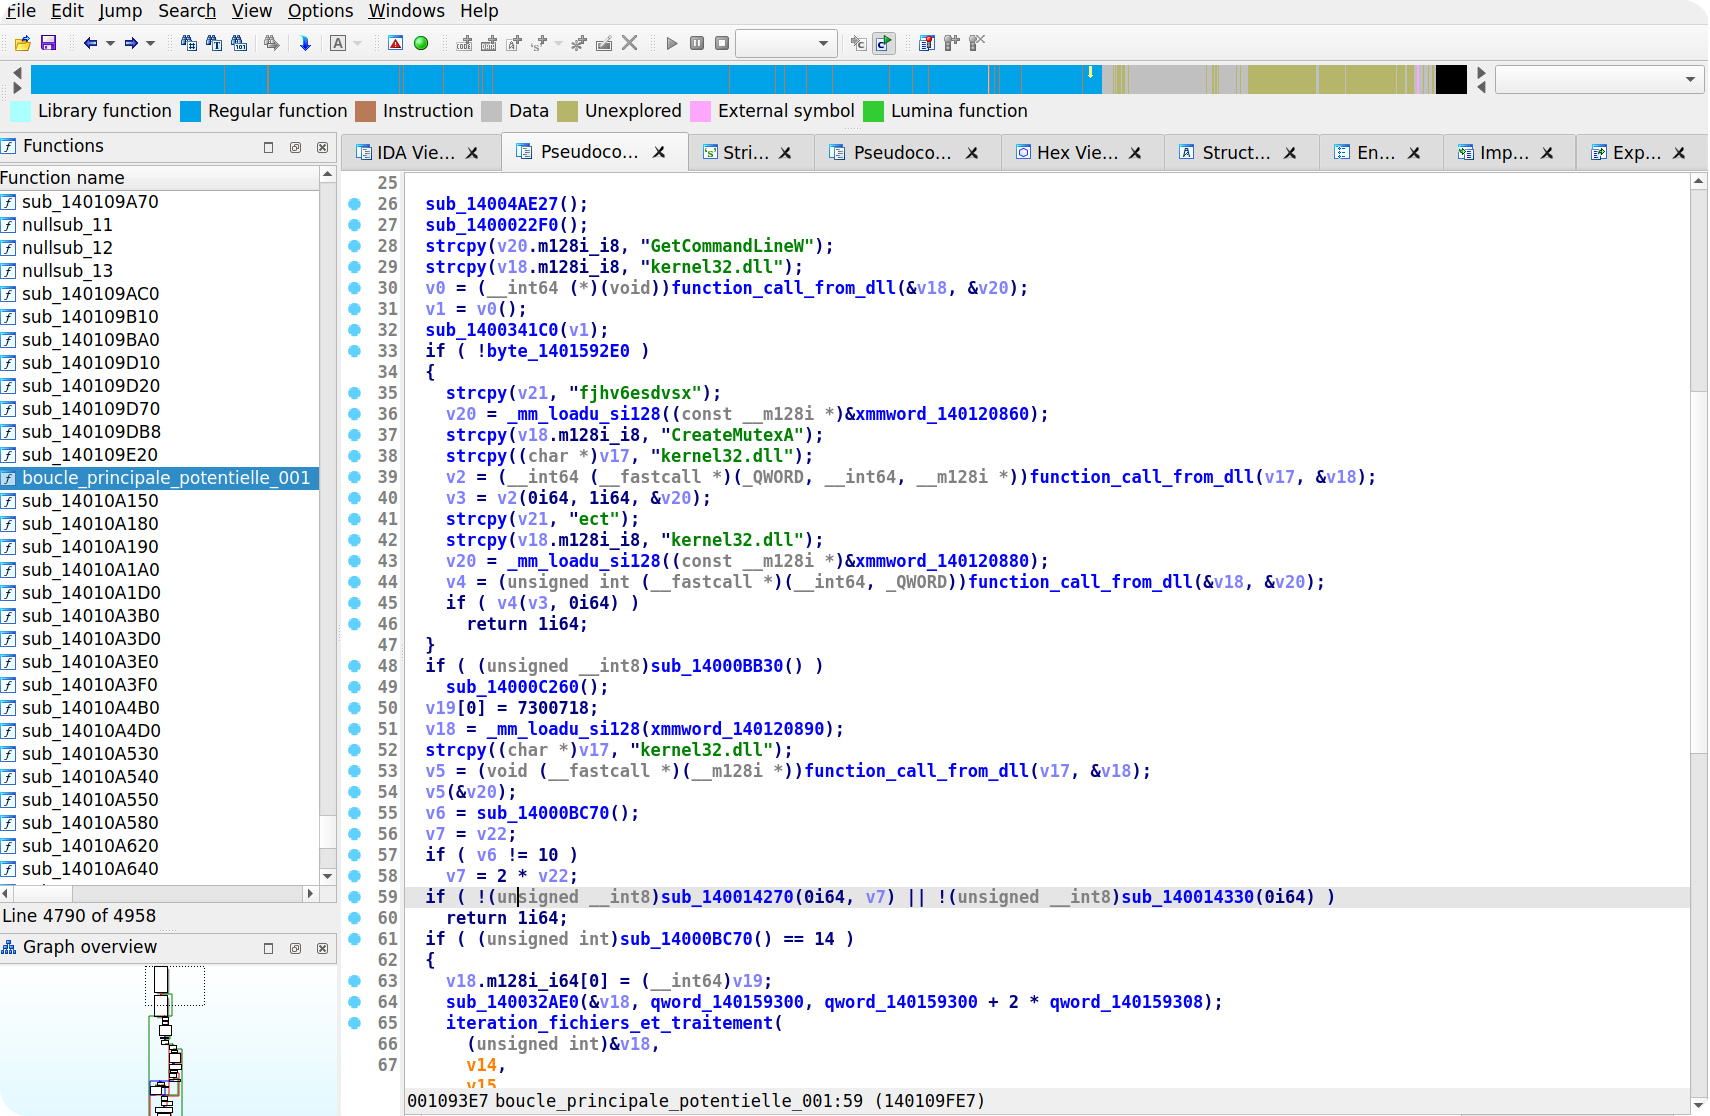Viewport: 1710px width, 1116px height.
Task: Close the Struct... tab with its X
Action: pos(1290,153)
